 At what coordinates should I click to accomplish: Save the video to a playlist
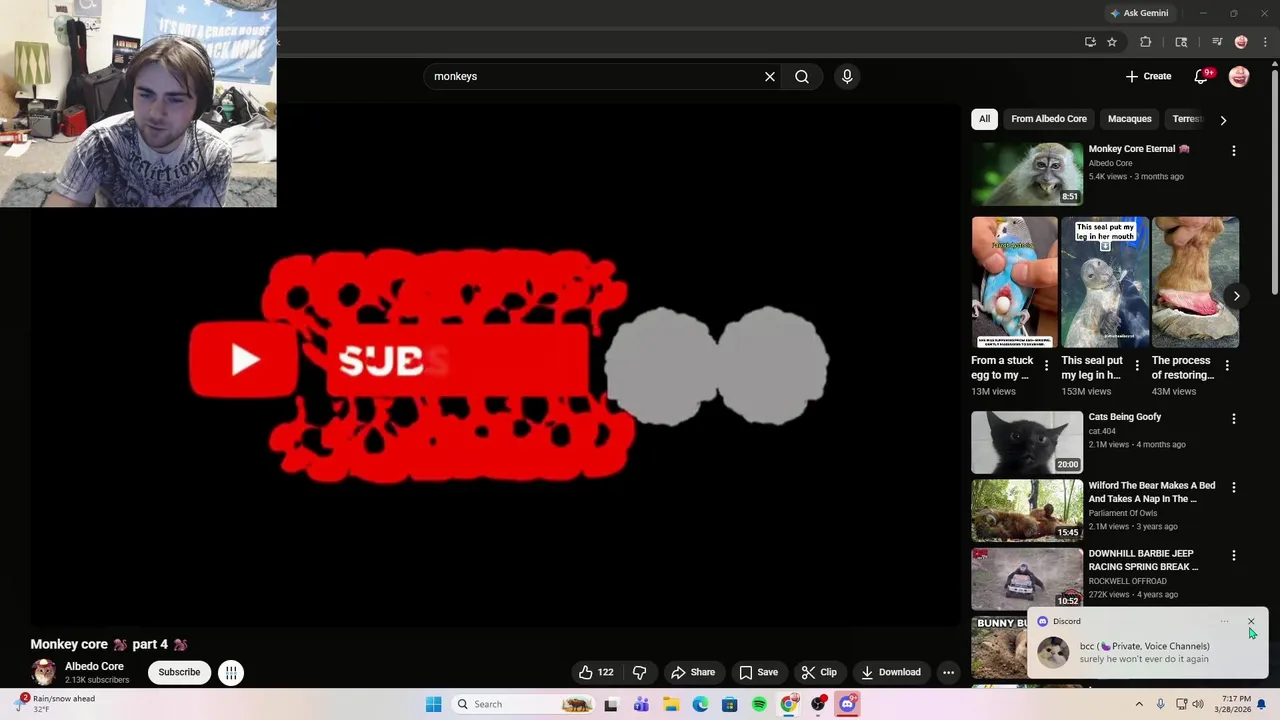758,672
